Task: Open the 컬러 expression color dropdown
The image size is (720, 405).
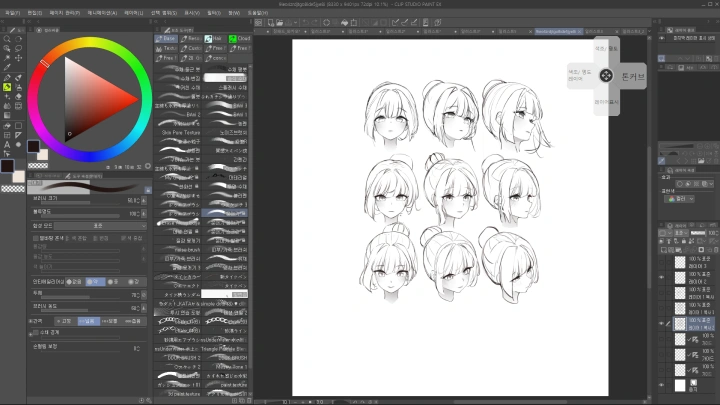Action: point(679,199)
